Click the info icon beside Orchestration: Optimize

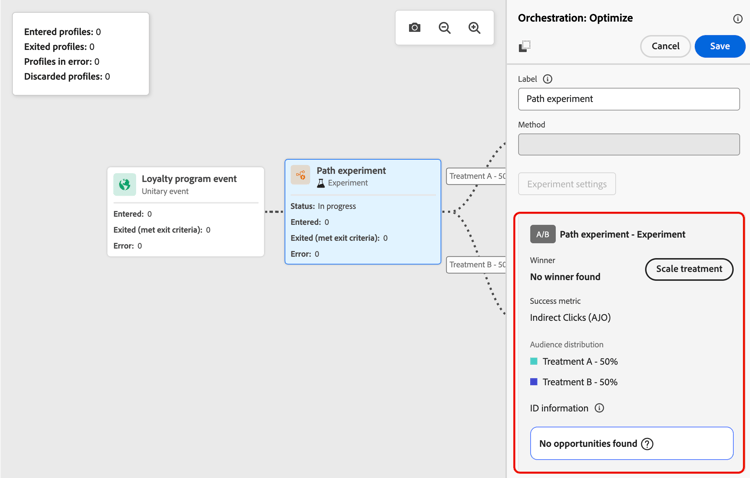coord(738,19)
